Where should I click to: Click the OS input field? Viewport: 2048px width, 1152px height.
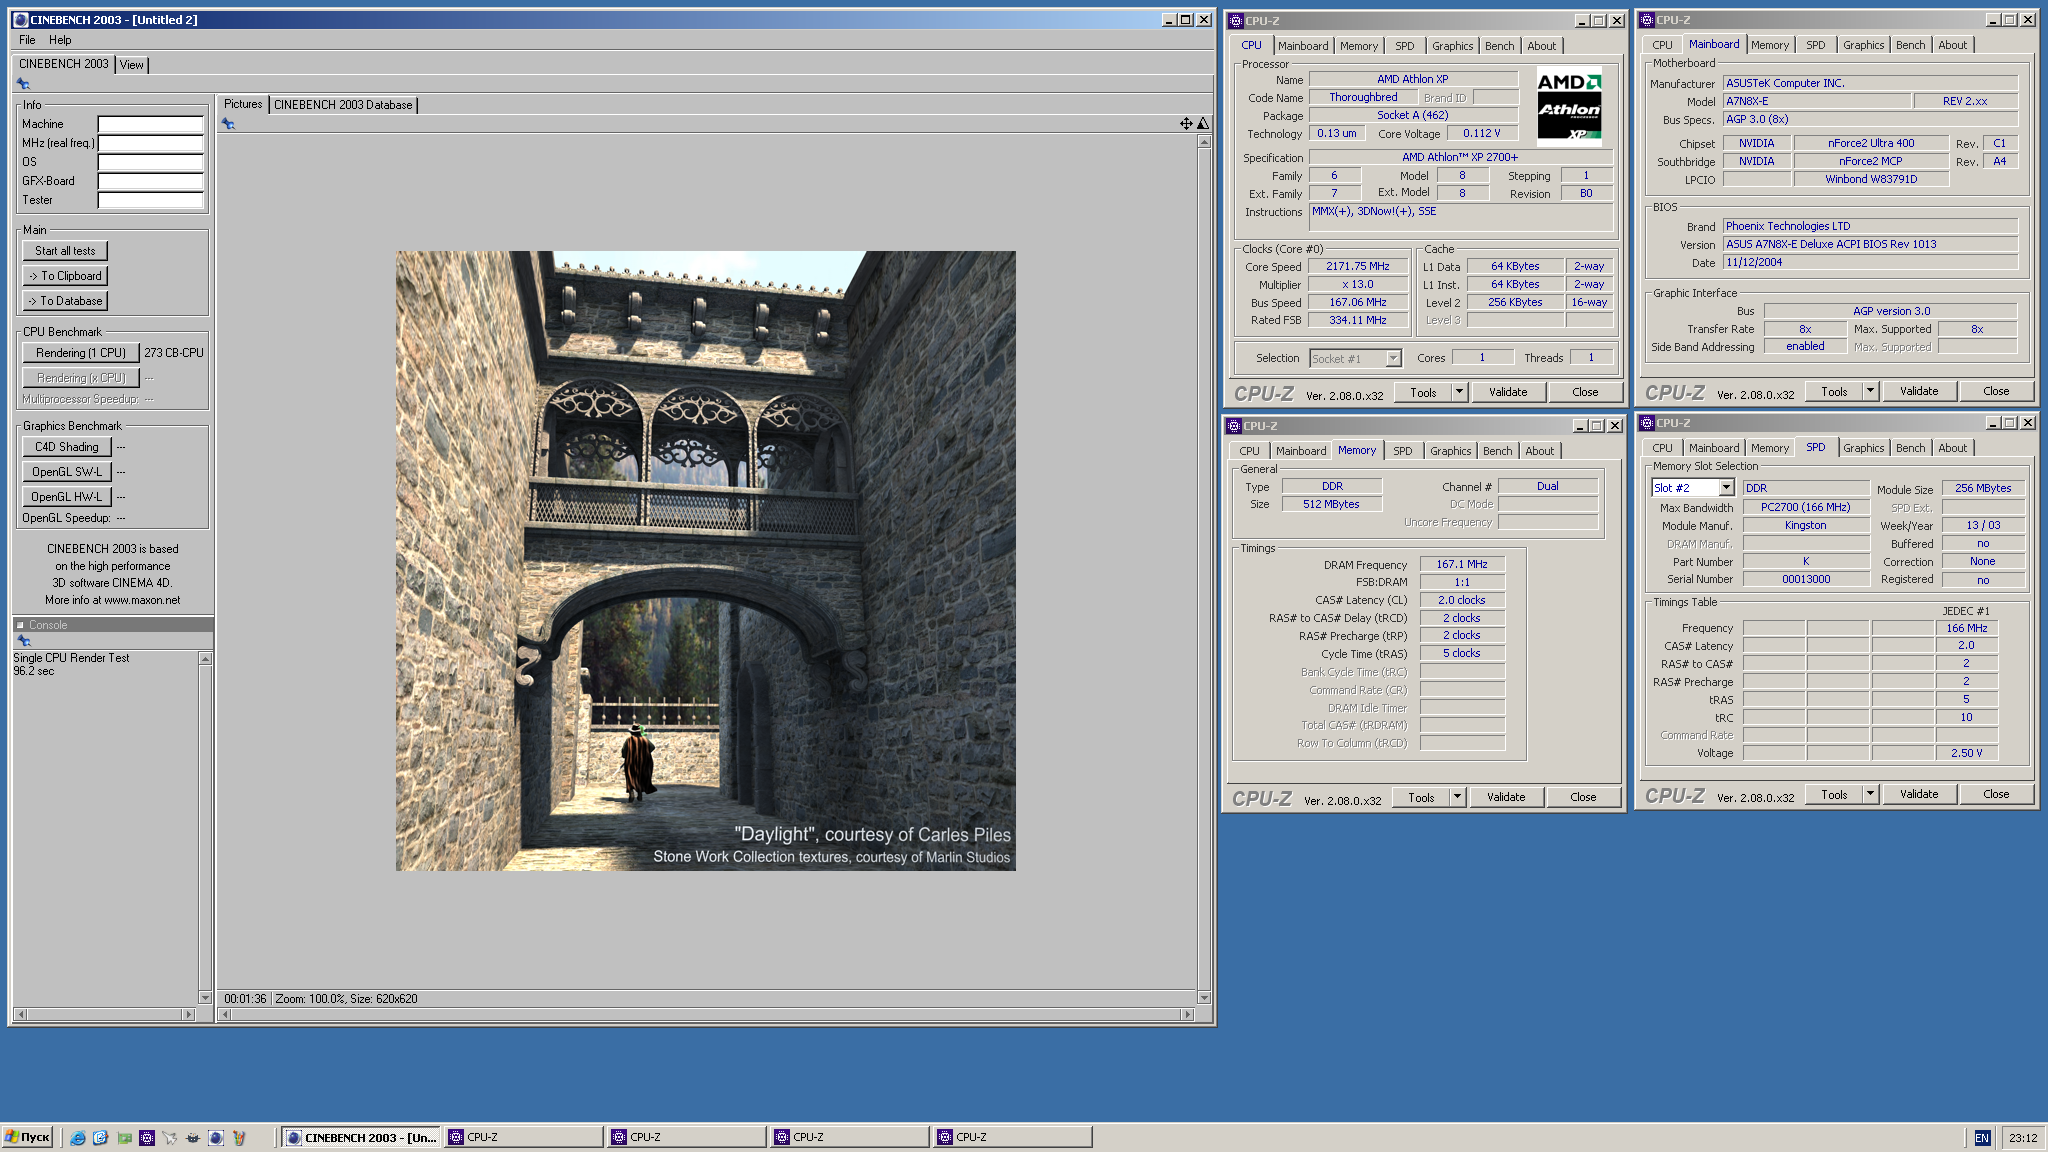[151, 162]
